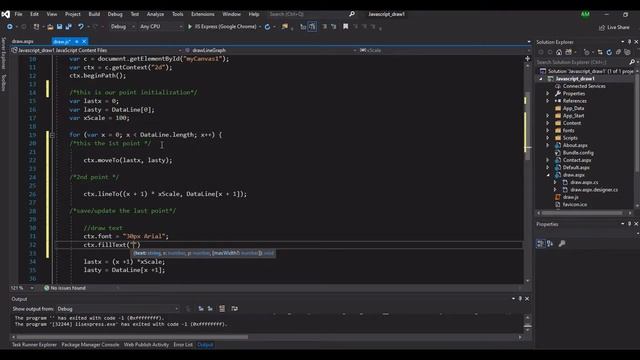The height and width of the screenshot is (360, 640).
Task: Click the Collapse All icon in Solution Explorer
Action: pos(618,52)
